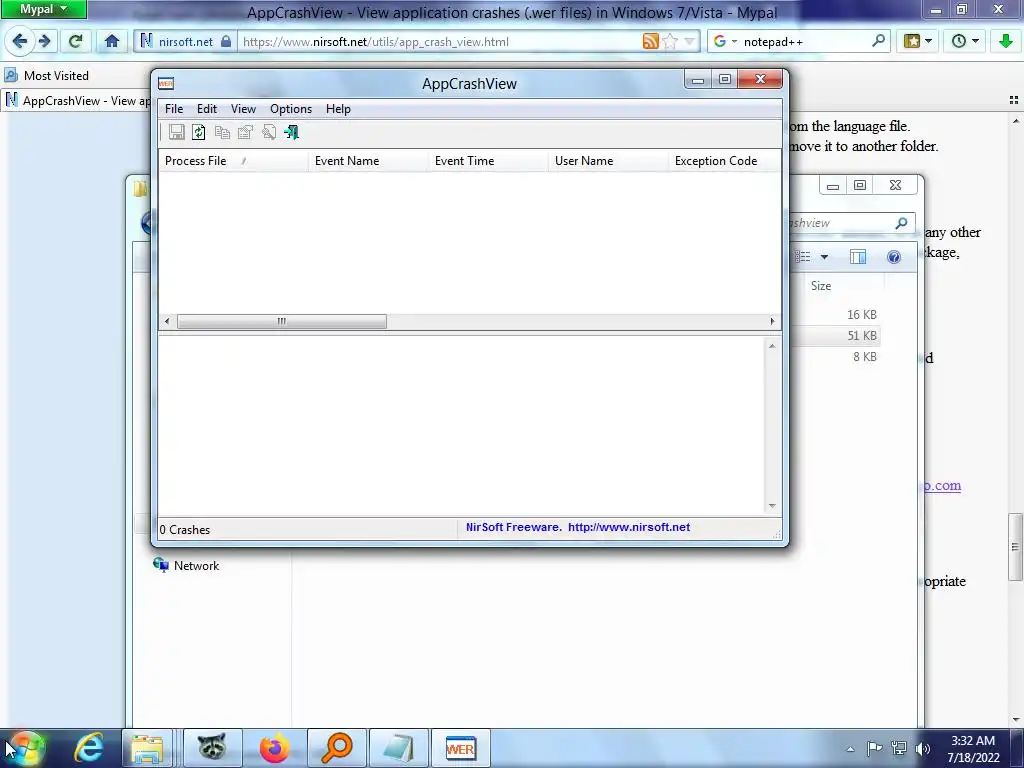This screenshot has width=1024, height=768.
Task: Sort by the Process File column
Action: click(233, 161)
